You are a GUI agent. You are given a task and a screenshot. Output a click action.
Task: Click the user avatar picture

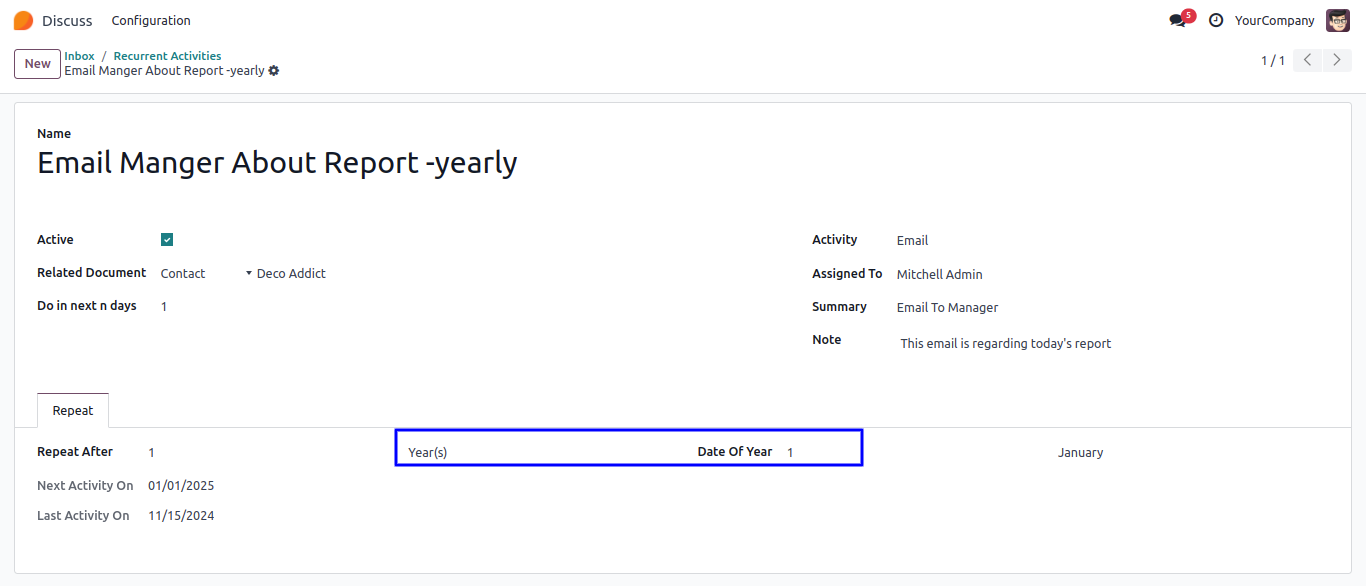1338,20
